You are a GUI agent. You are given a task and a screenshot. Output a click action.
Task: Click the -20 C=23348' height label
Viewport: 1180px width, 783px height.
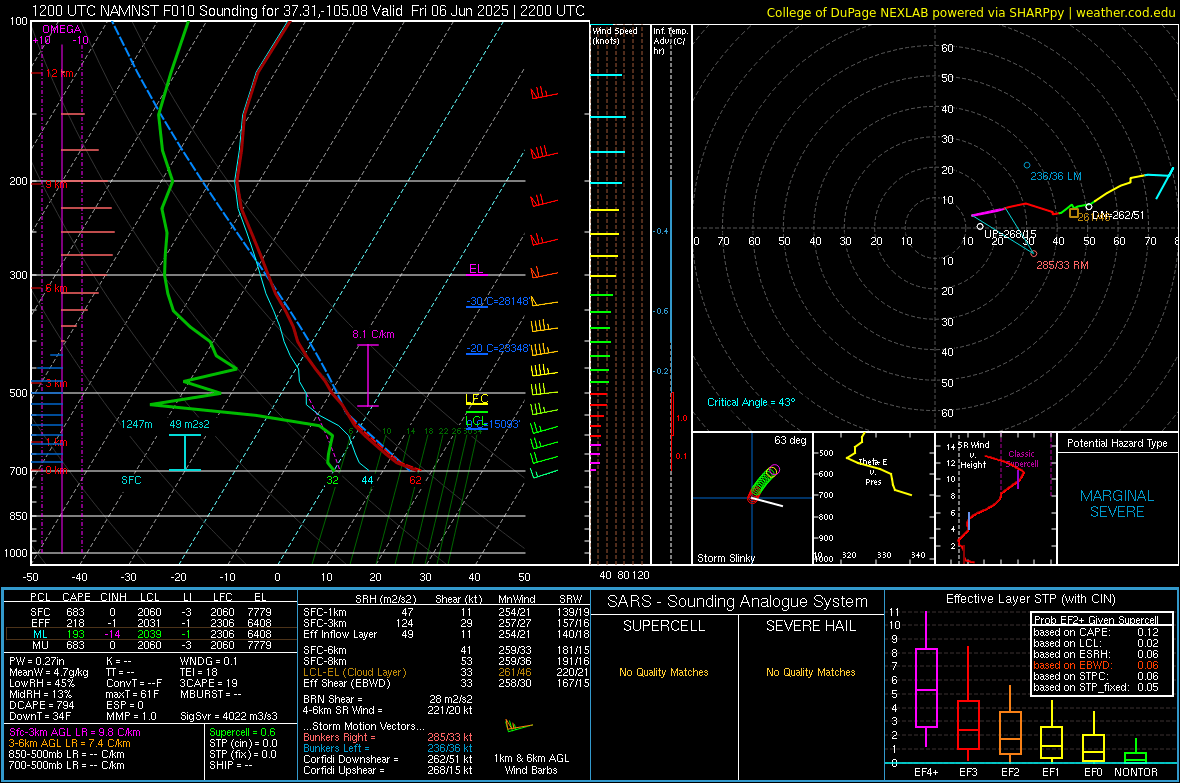tap(497, 349)
